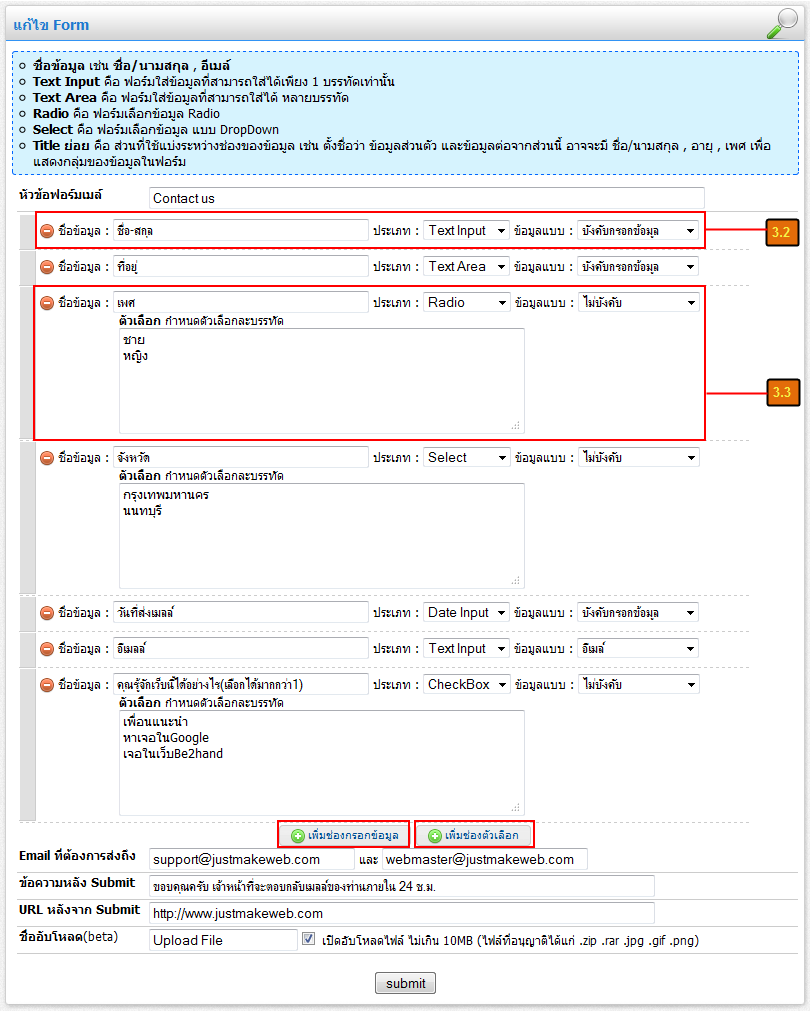The image size is (810, 1011).
Task: Open the Select type dropdown for จังหวัด
Action: click(466, 458)
